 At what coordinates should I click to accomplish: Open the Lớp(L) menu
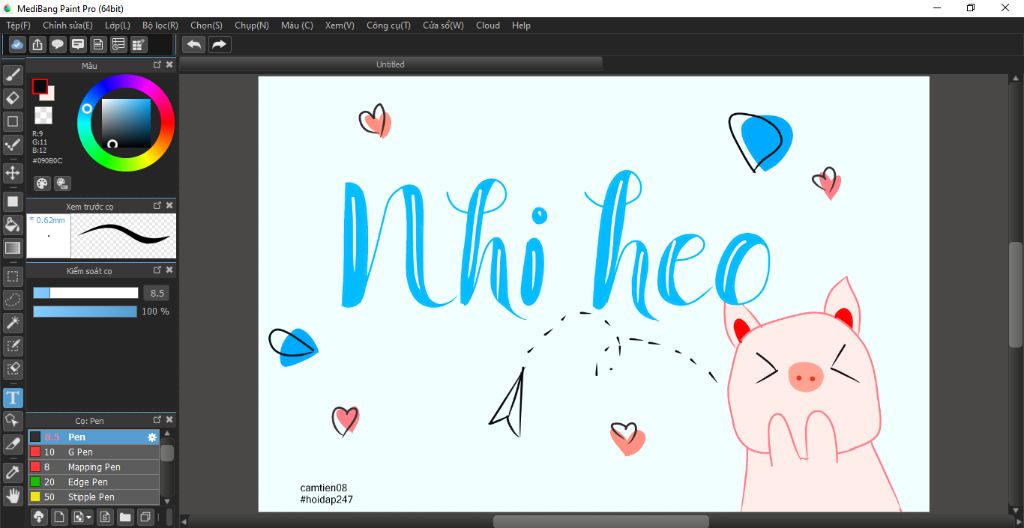click(118, 25)
